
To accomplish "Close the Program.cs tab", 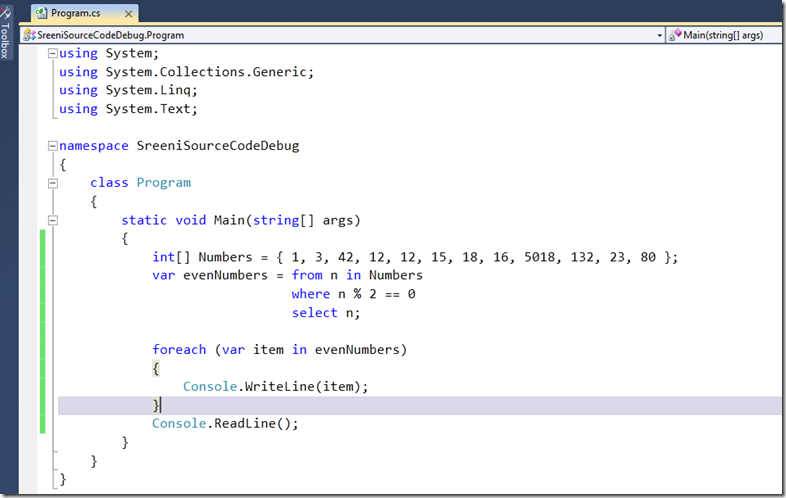I will 128,14.
